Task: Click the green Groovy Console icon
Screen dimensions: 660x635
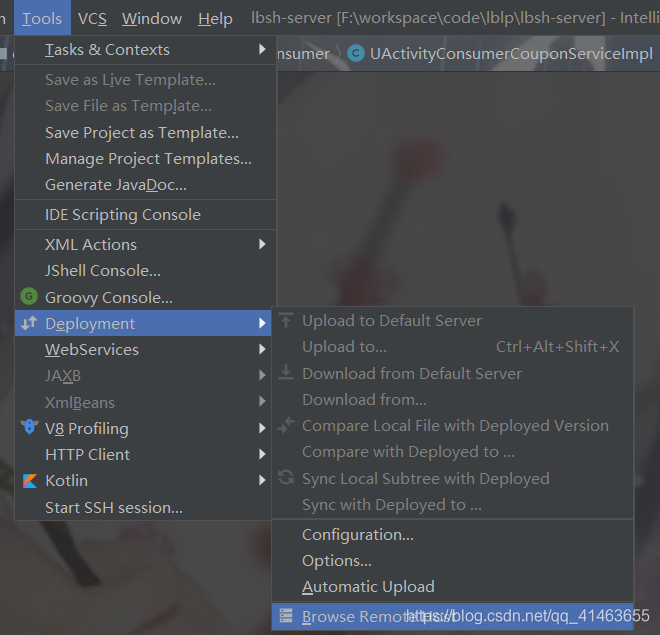Action: tap(29, 296)
